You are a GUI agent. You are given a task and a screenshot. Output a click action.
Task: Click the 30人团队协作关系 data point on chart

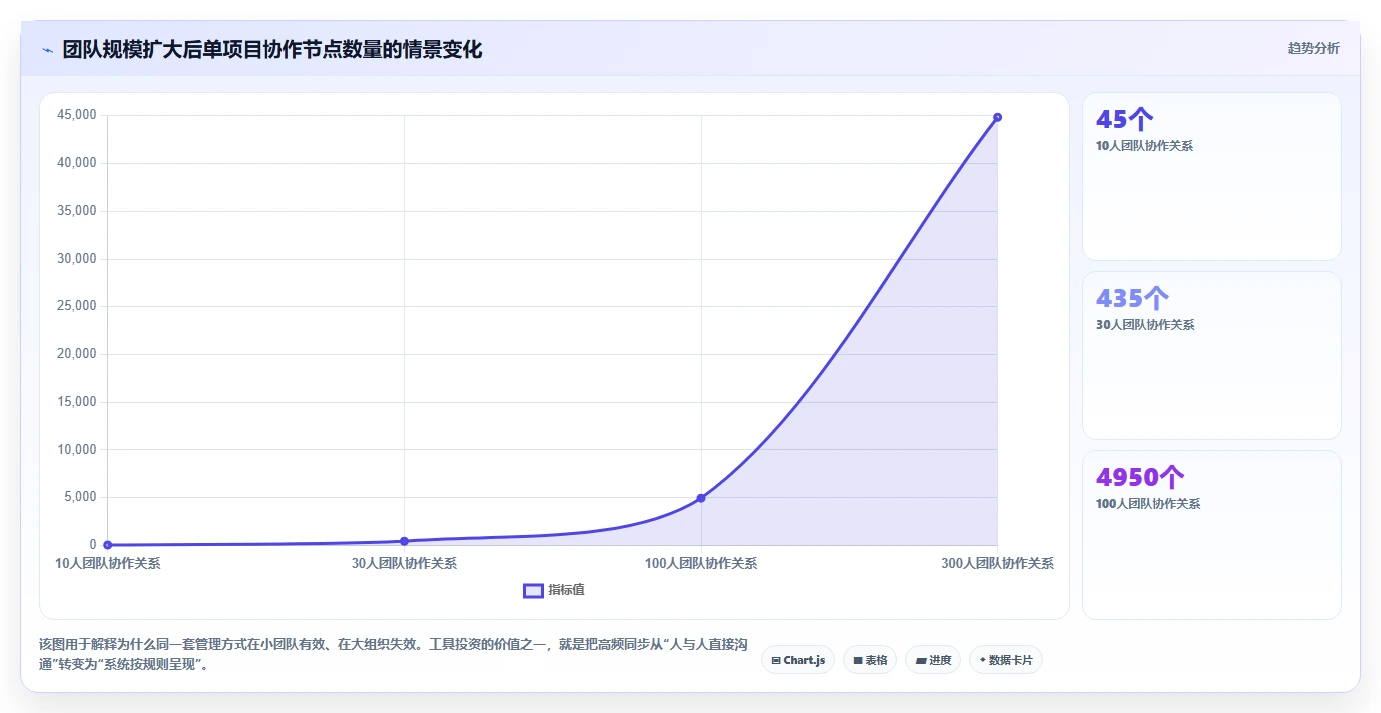[x=404, y=541]
